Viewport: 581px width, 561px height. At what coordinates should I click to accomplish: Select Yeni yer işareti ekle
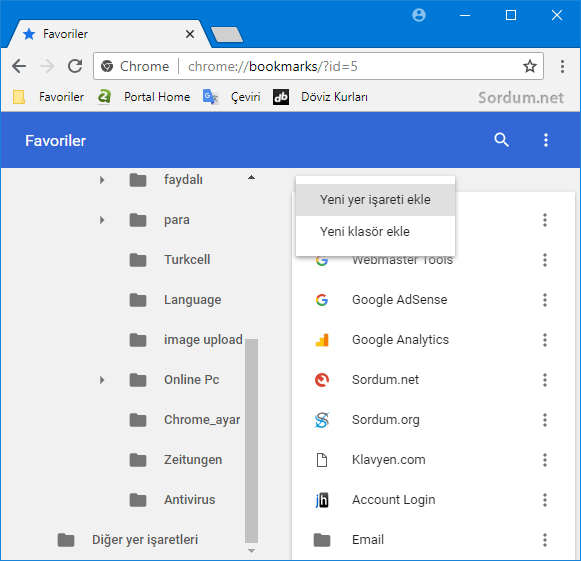pos(375,200)
